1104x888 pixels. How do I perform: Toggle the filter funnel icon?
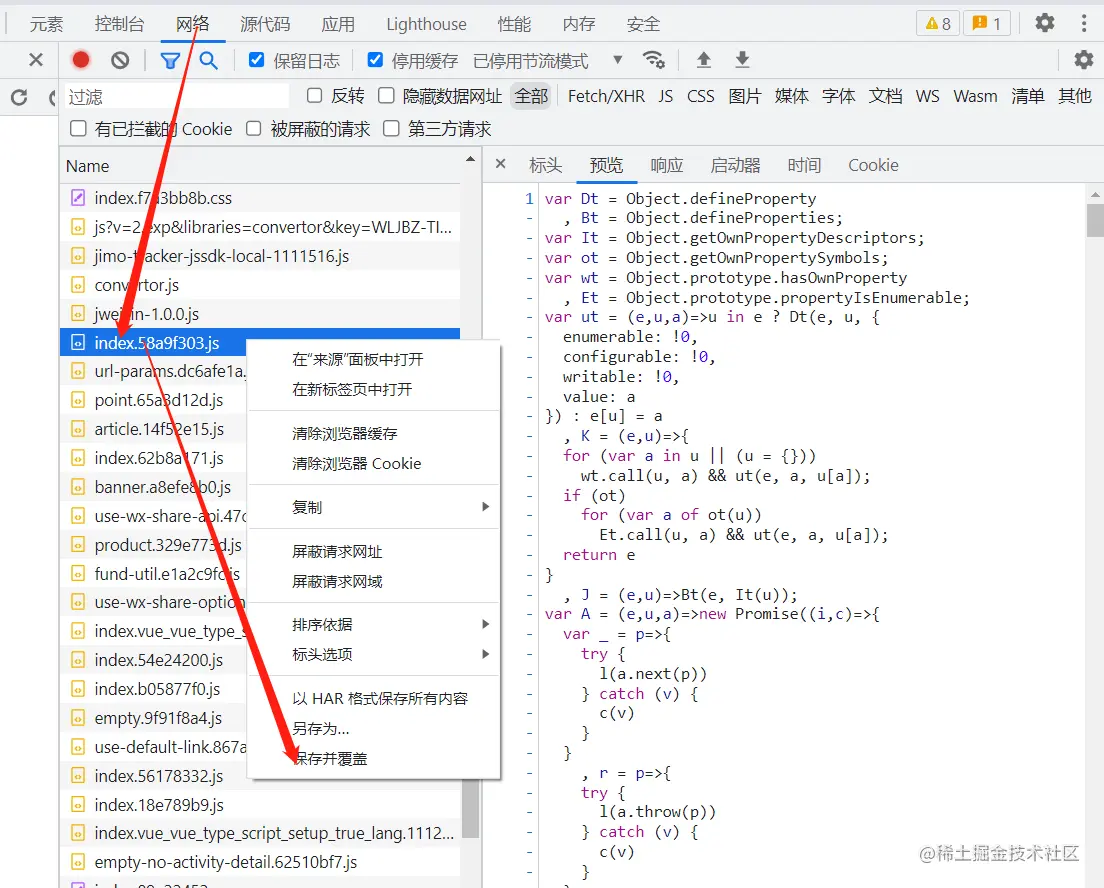170,61
